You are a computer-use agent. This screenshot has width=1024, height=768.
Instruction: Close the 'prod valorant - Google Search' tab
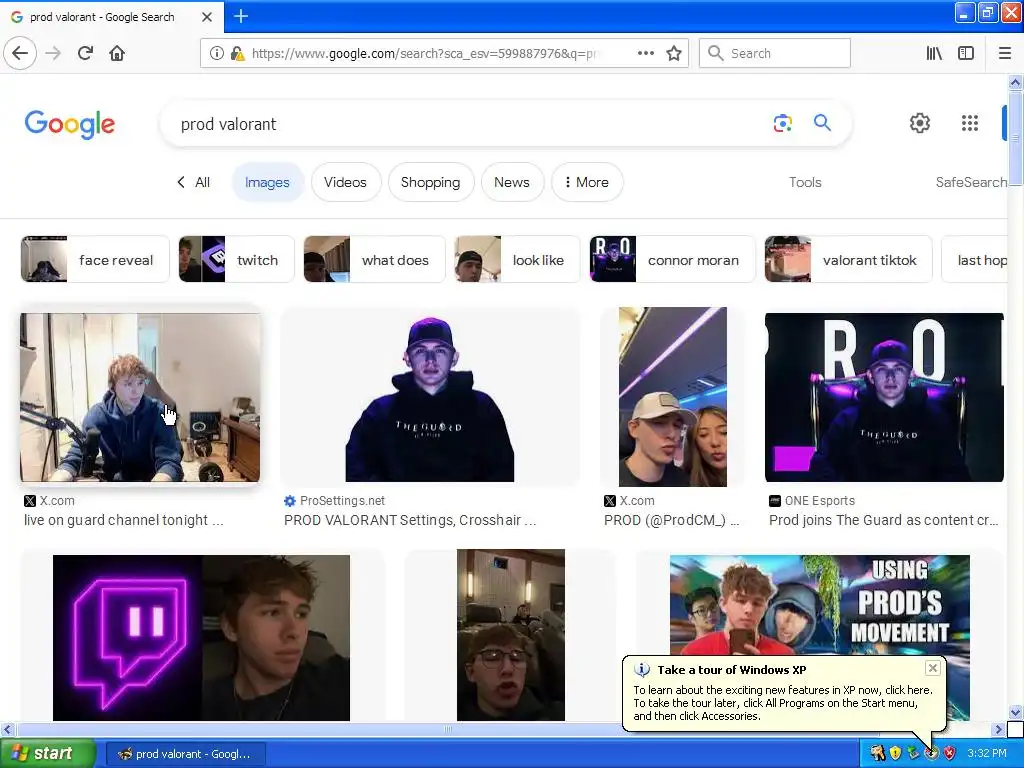point(206,17)
